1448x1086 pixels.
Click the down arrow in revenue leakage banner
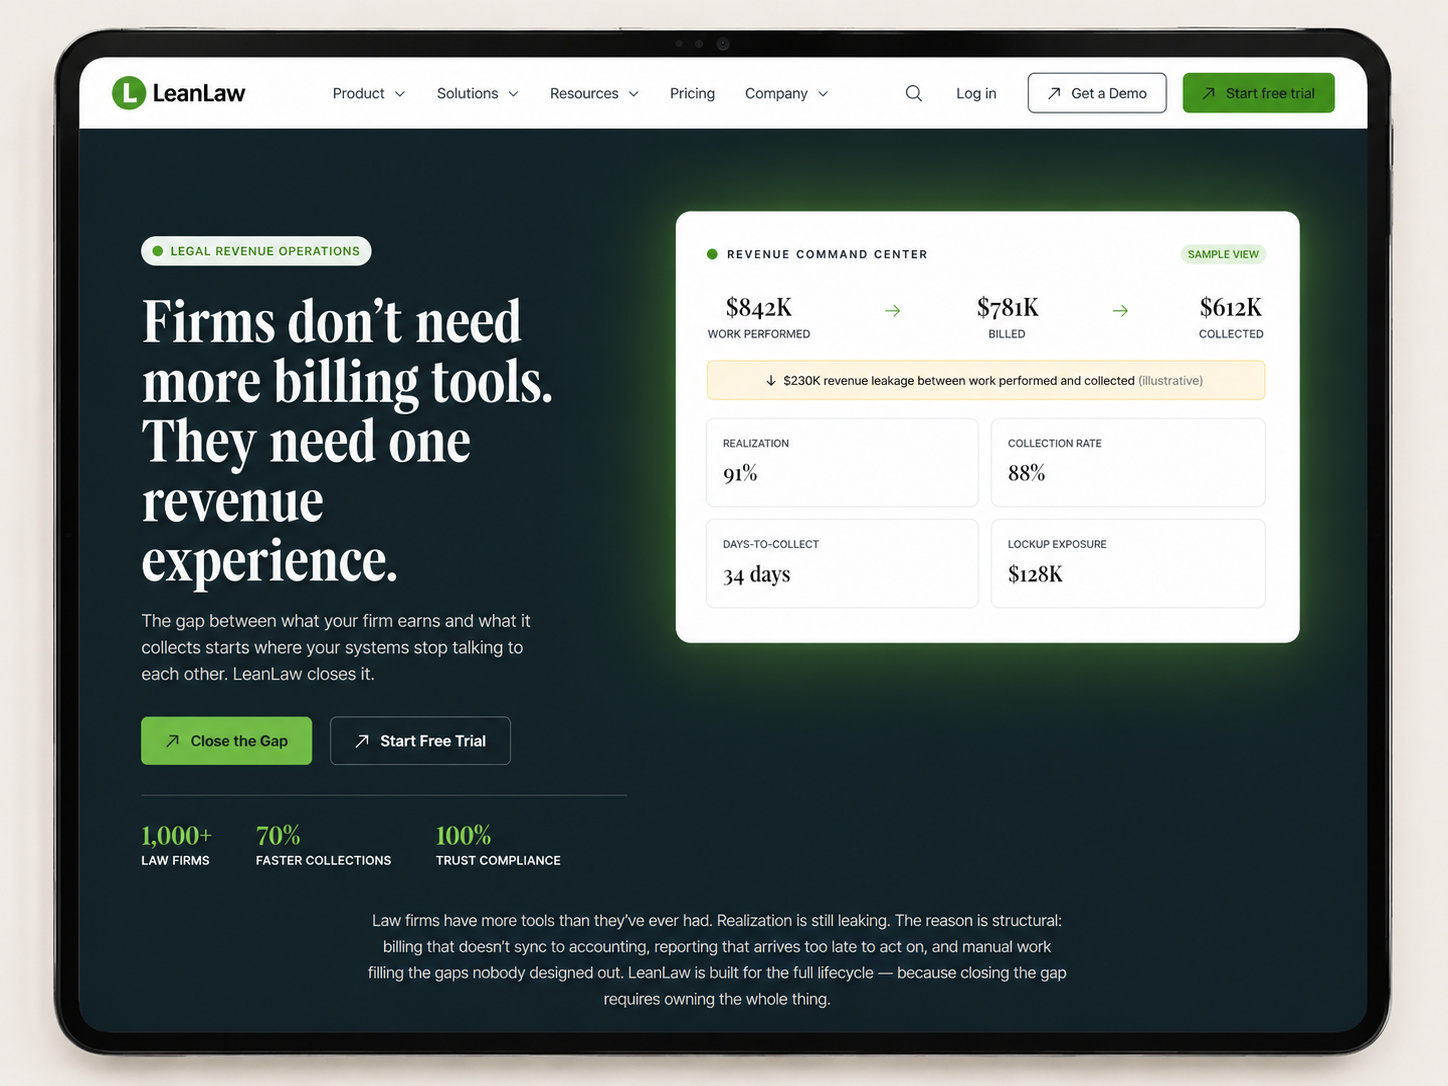coord(771,381)
